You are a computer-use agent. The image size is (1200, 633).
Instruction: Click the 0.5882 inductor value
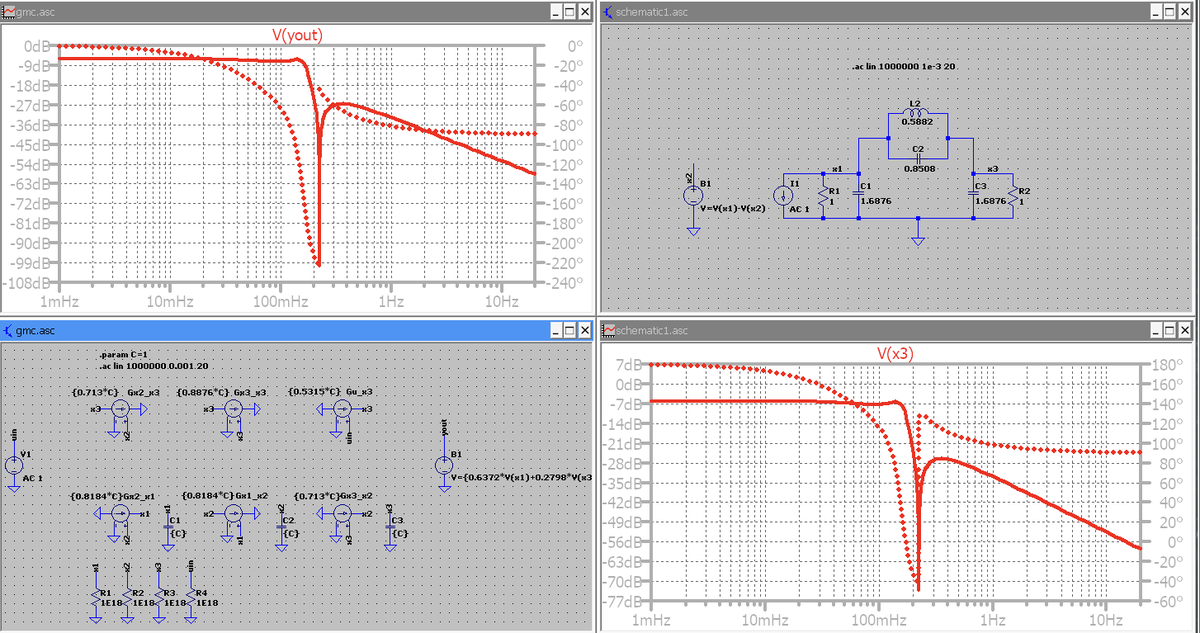tap(917, 122)
